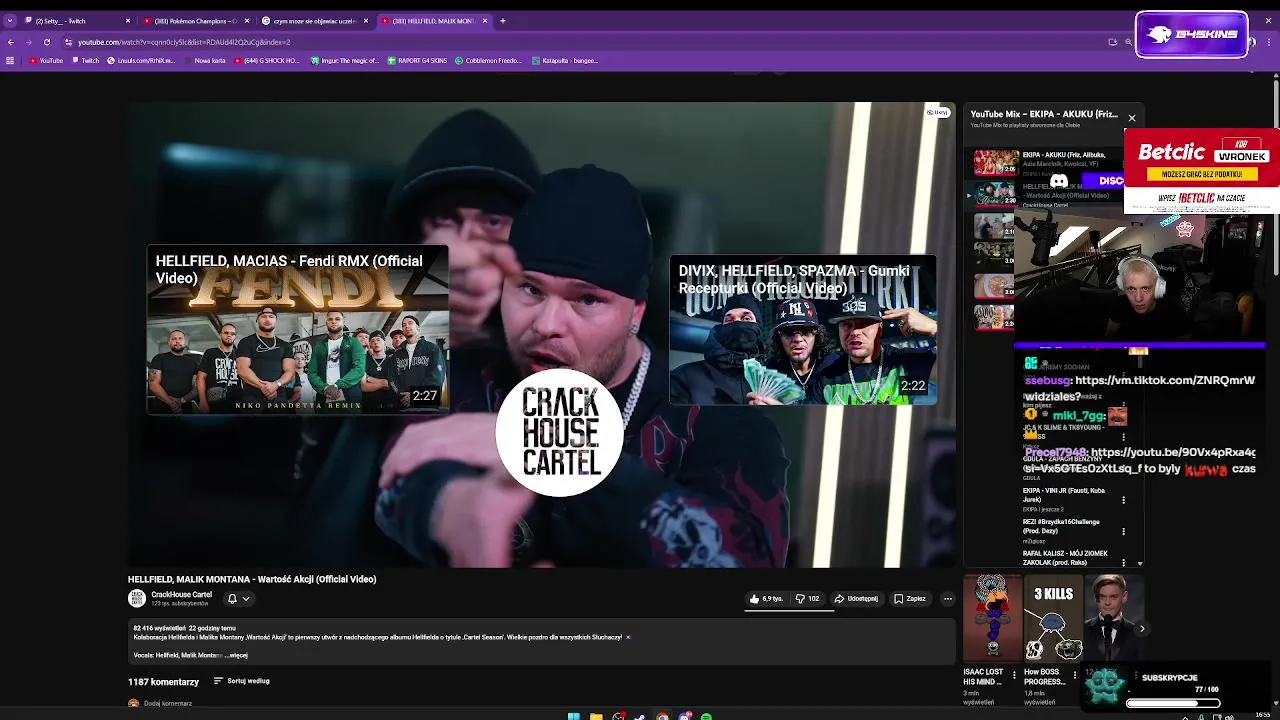Screen dimensions: 1280x720
Task: Click the G4SKINS logo overlay
Action: click(x=1192, y=35)
